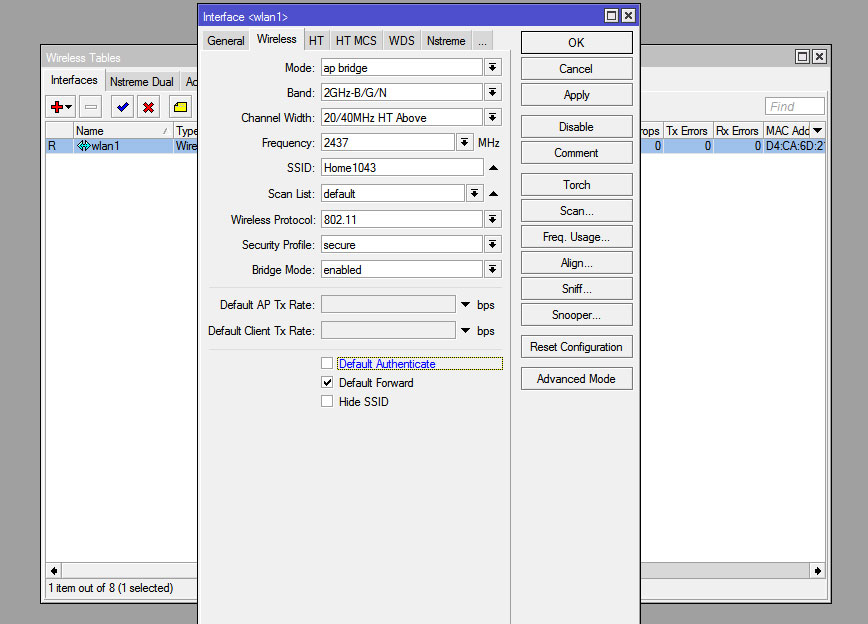Expand the Band dropdown
Viewport: 868px width, 624px height.
coord(492,93)
